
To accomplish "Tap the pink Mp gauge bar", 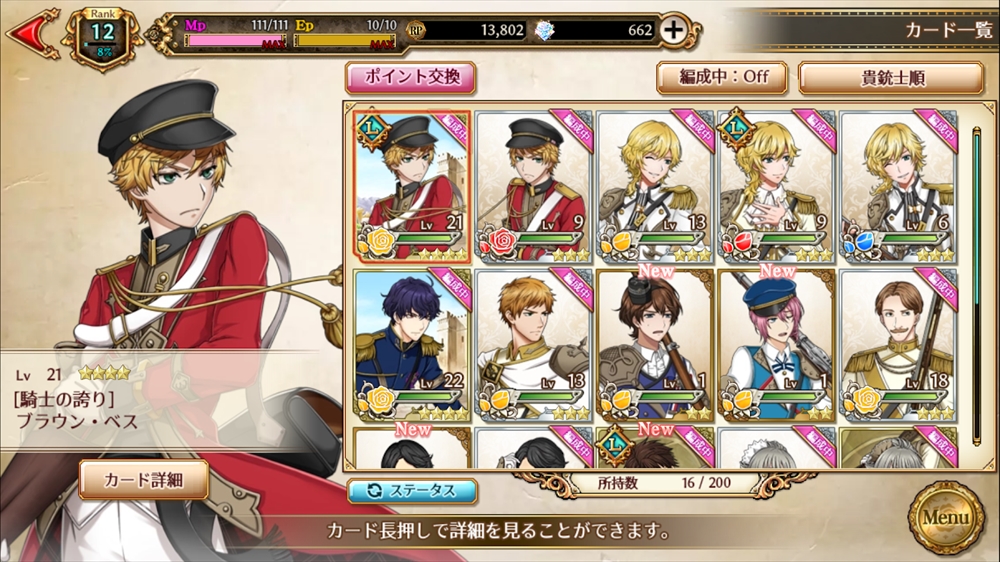I will 235,42.
